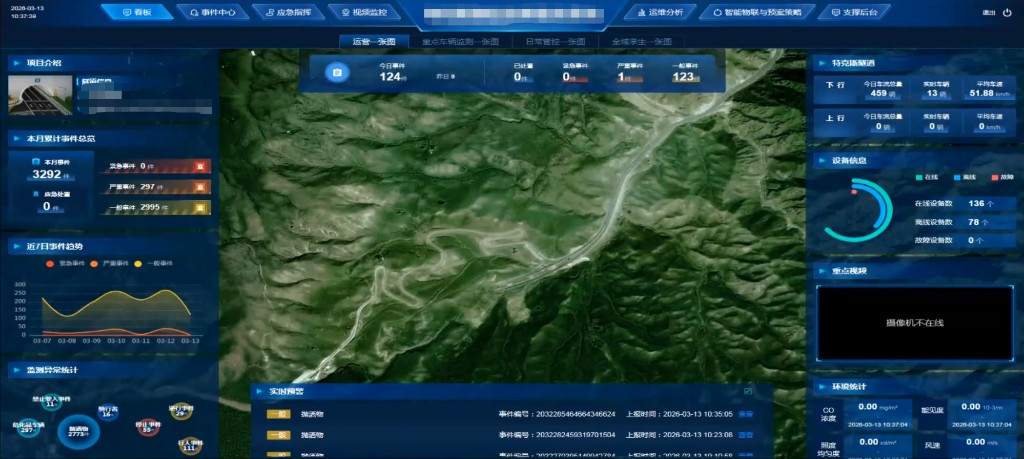Click the 应急处置 small blue icon
Viewport: 1024px width, 459px height.
tap(36, 194)
